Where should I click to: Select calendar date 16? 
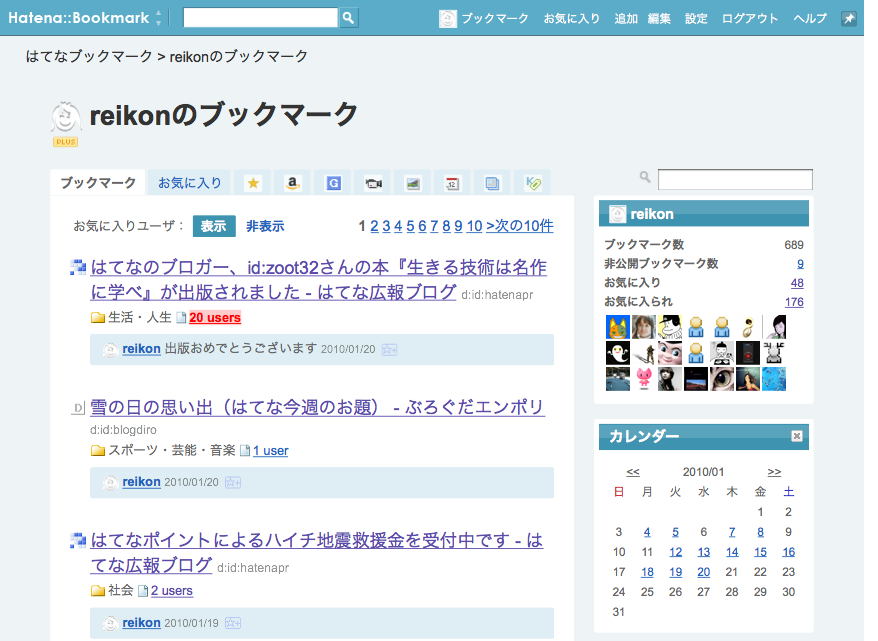click(x=788, y=552)
